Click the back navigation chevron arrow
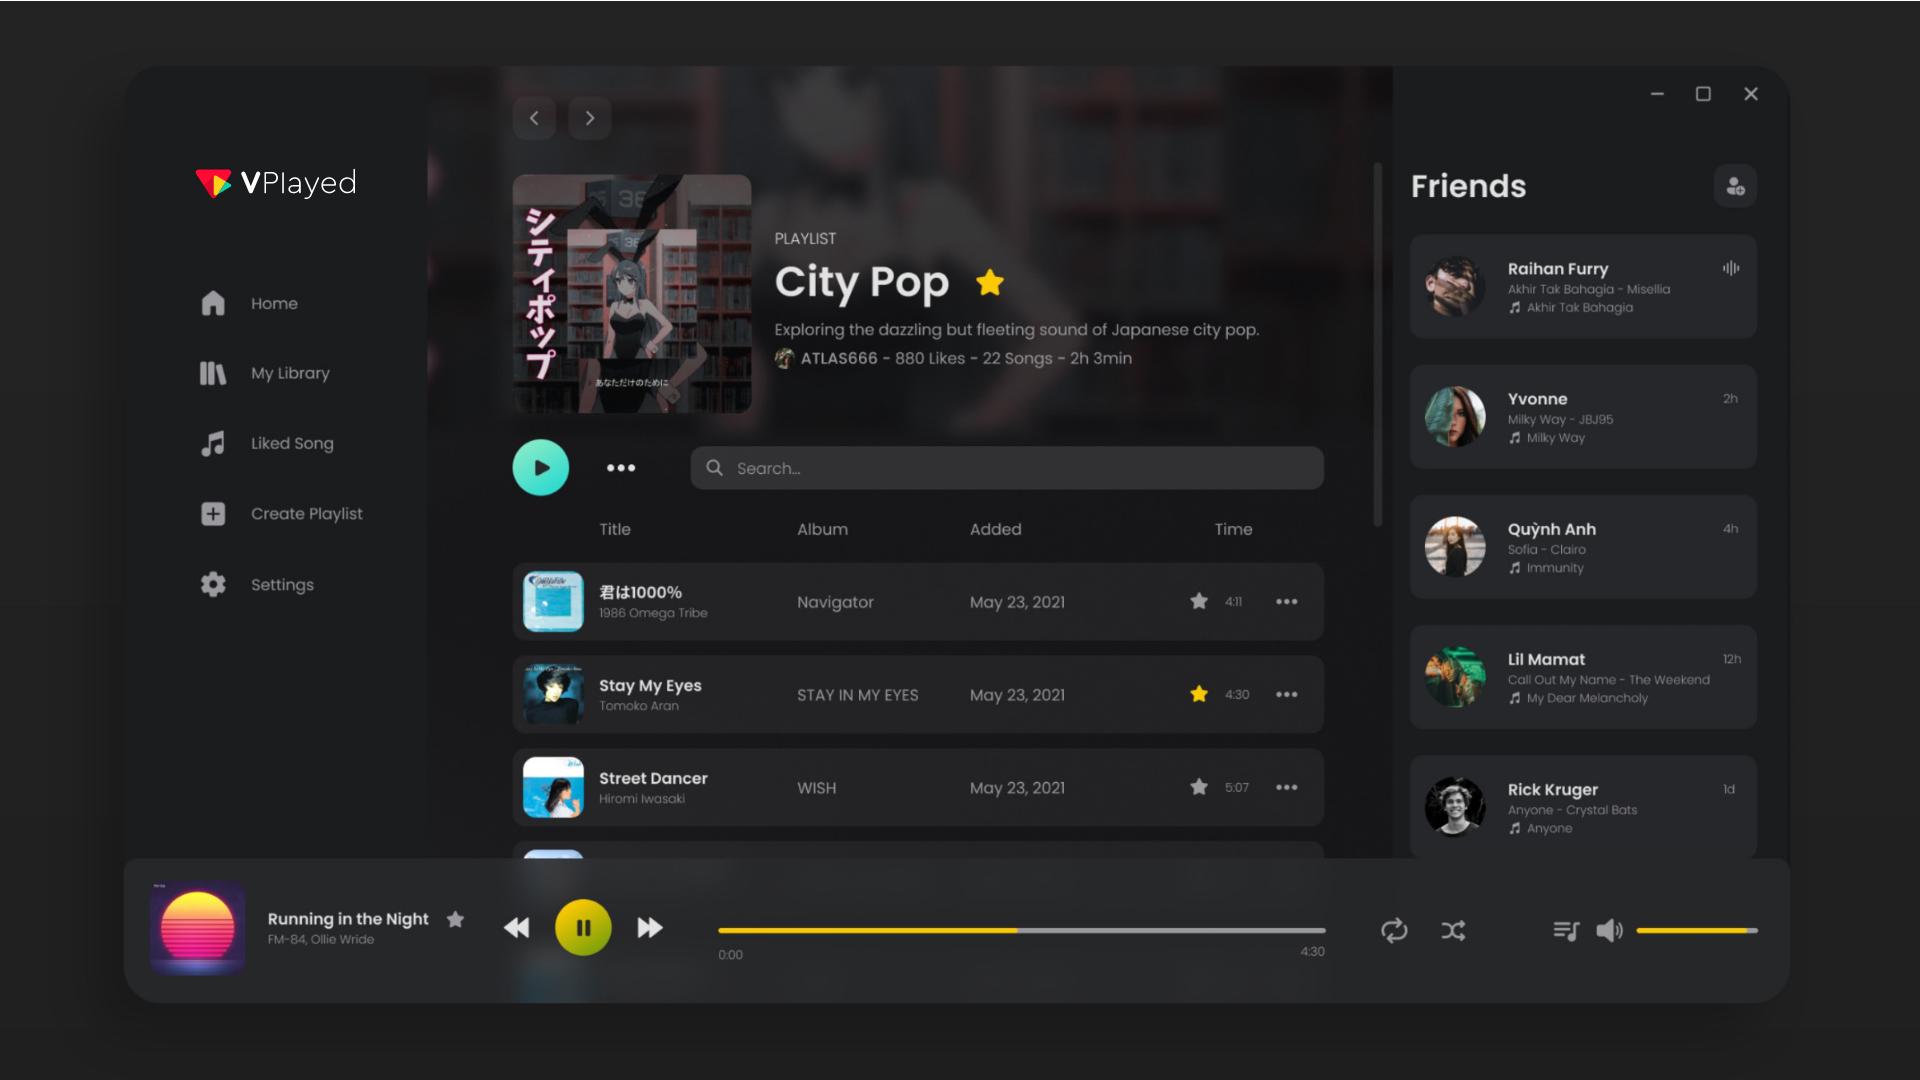Image resolution: width=1920 pixels, height=1080 pixels. (535, 117)
